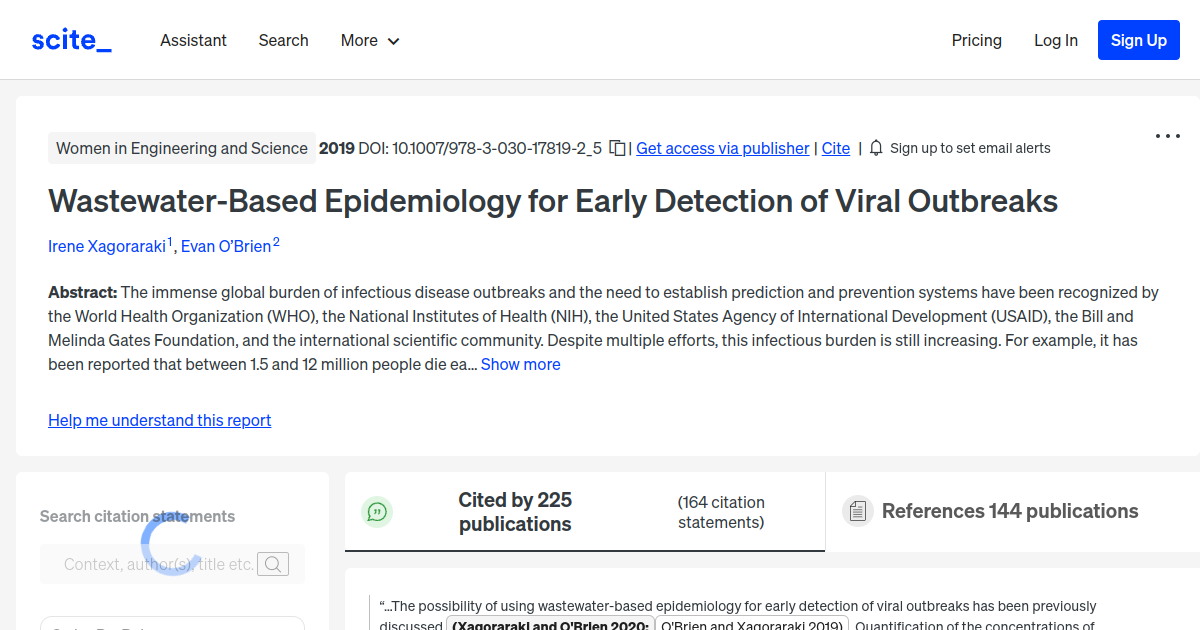This screenshot has height=630, width=1200.
Task: Open the Order By Date dropdown
Action: click(x=172, y=626)
